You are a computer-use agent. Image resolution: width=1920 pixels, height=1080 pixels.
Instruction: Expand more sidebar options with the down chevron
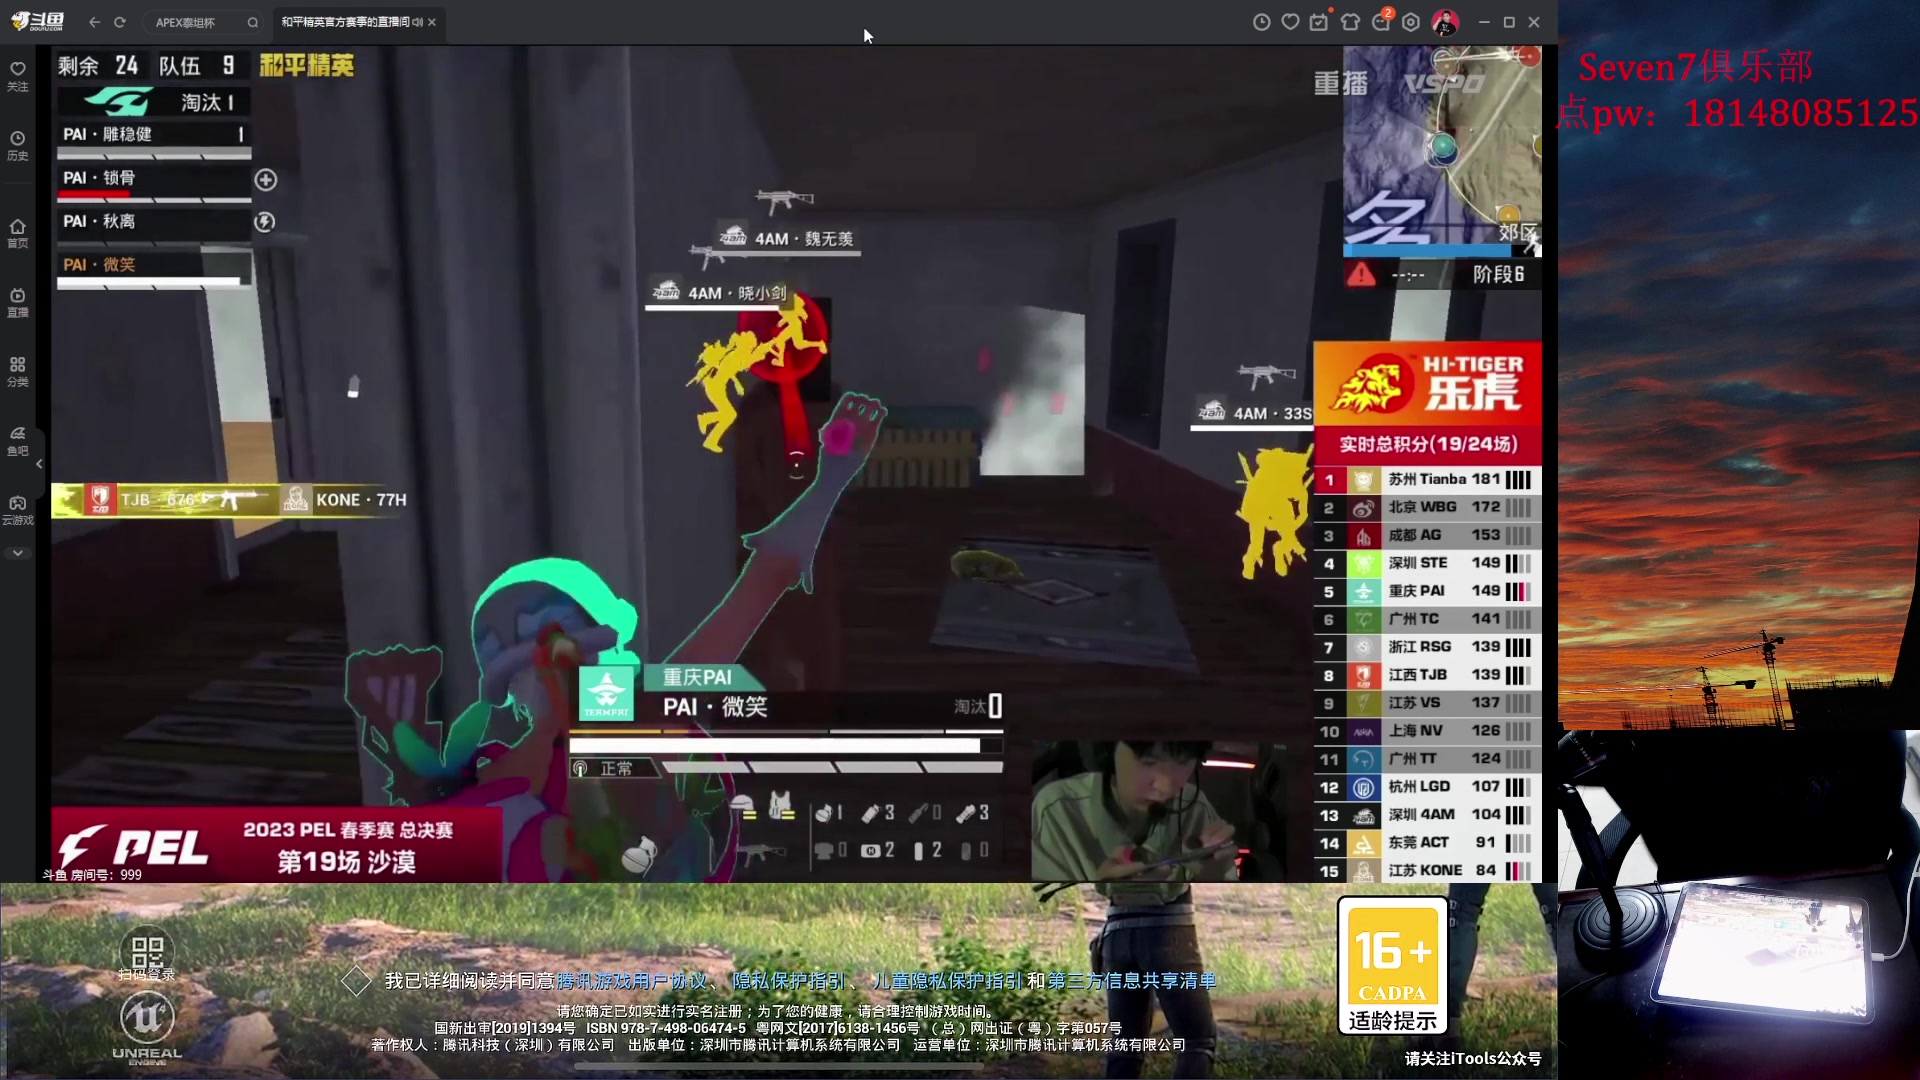tap(17, 552)
